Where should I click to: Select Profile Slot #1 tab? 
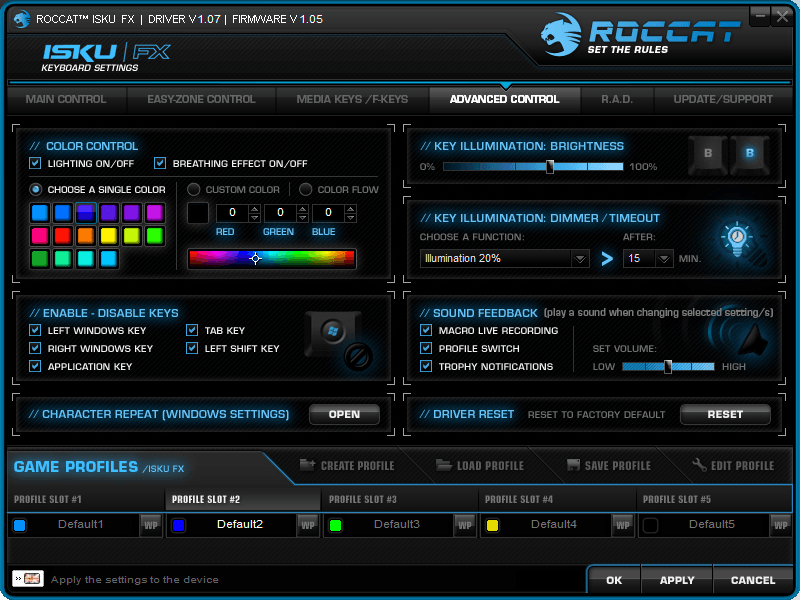coord(86,499)
